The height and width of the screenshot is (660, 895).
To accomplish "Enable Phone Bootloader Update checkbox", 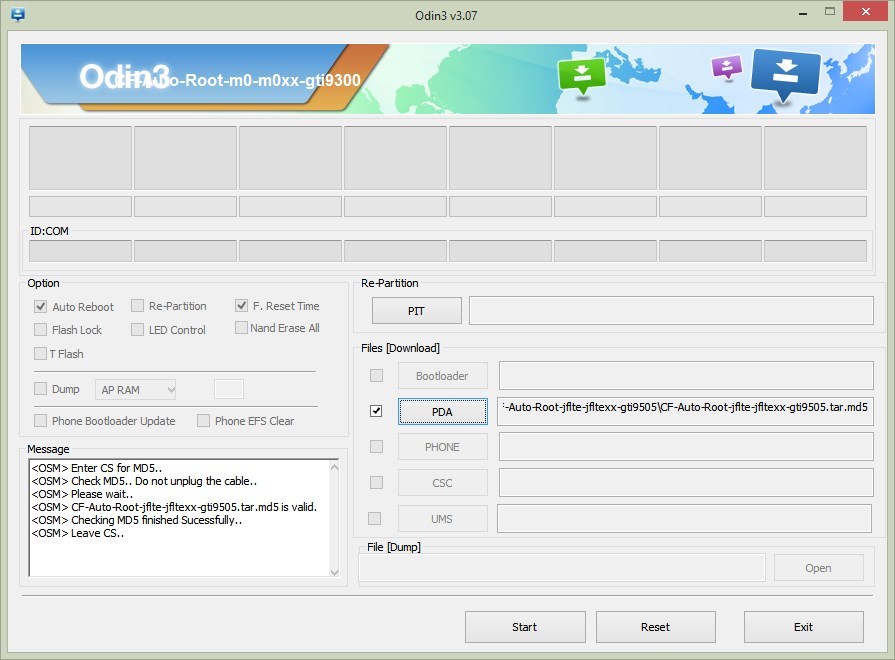I will pos(41,421).
